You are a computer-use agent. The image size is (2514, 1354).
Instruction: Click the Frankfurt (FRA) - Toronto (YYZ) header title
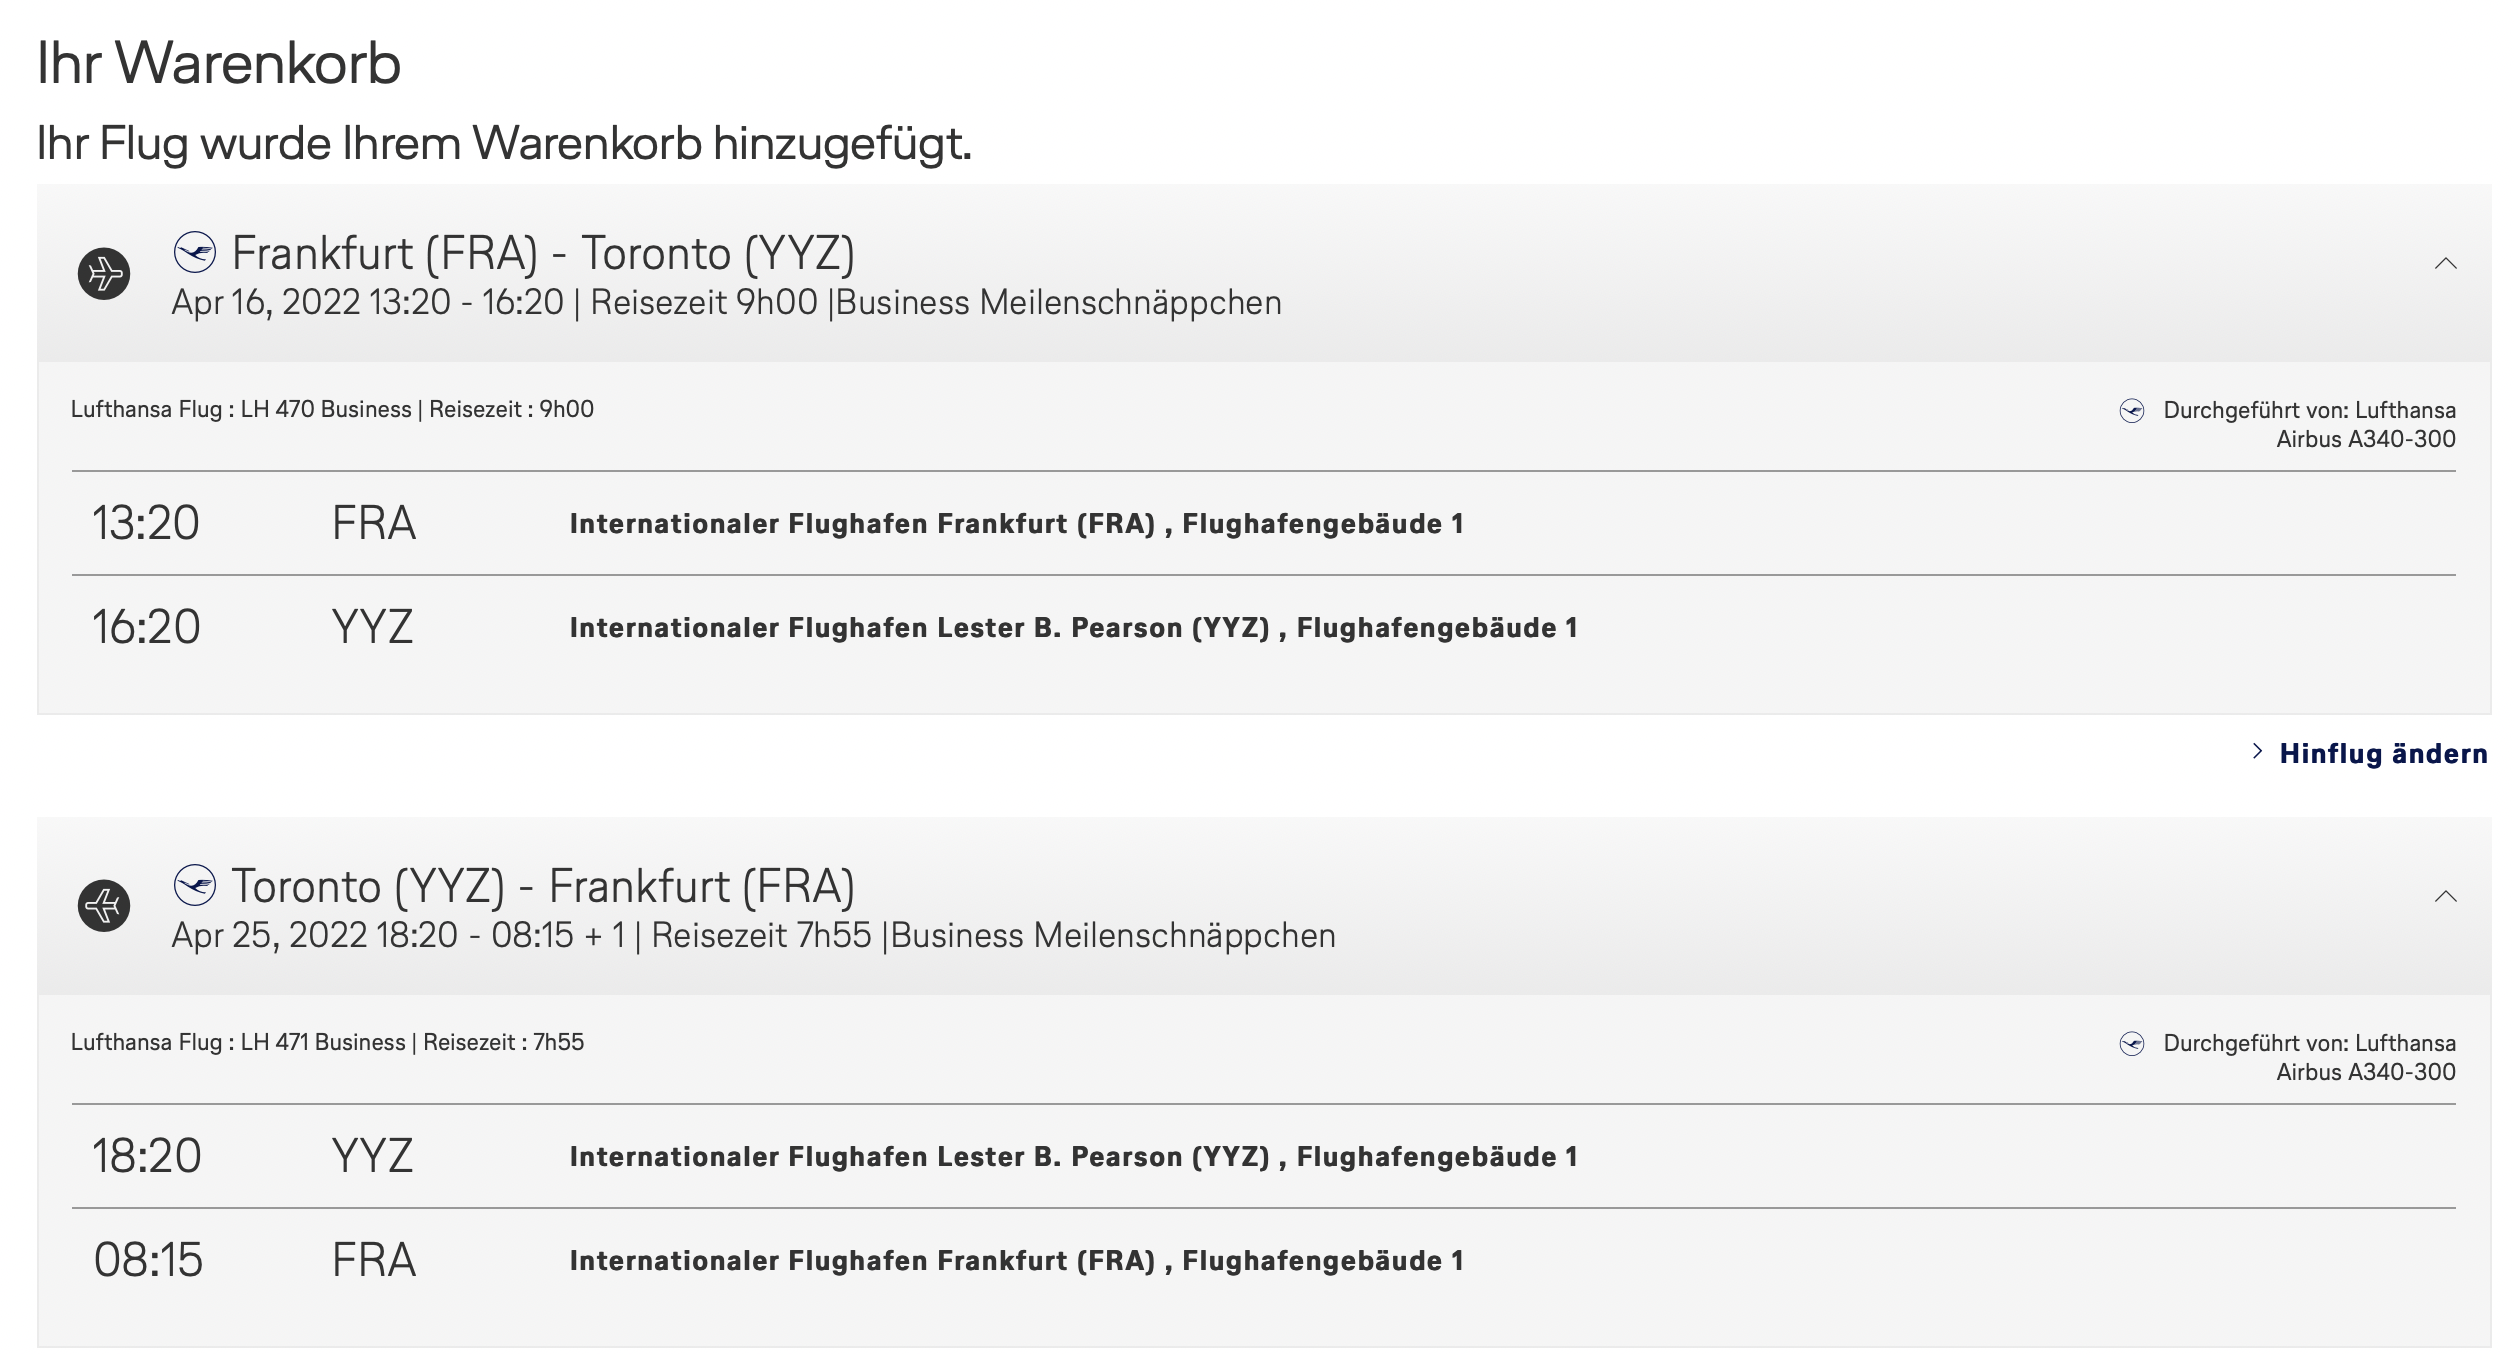tap(543, 254)
